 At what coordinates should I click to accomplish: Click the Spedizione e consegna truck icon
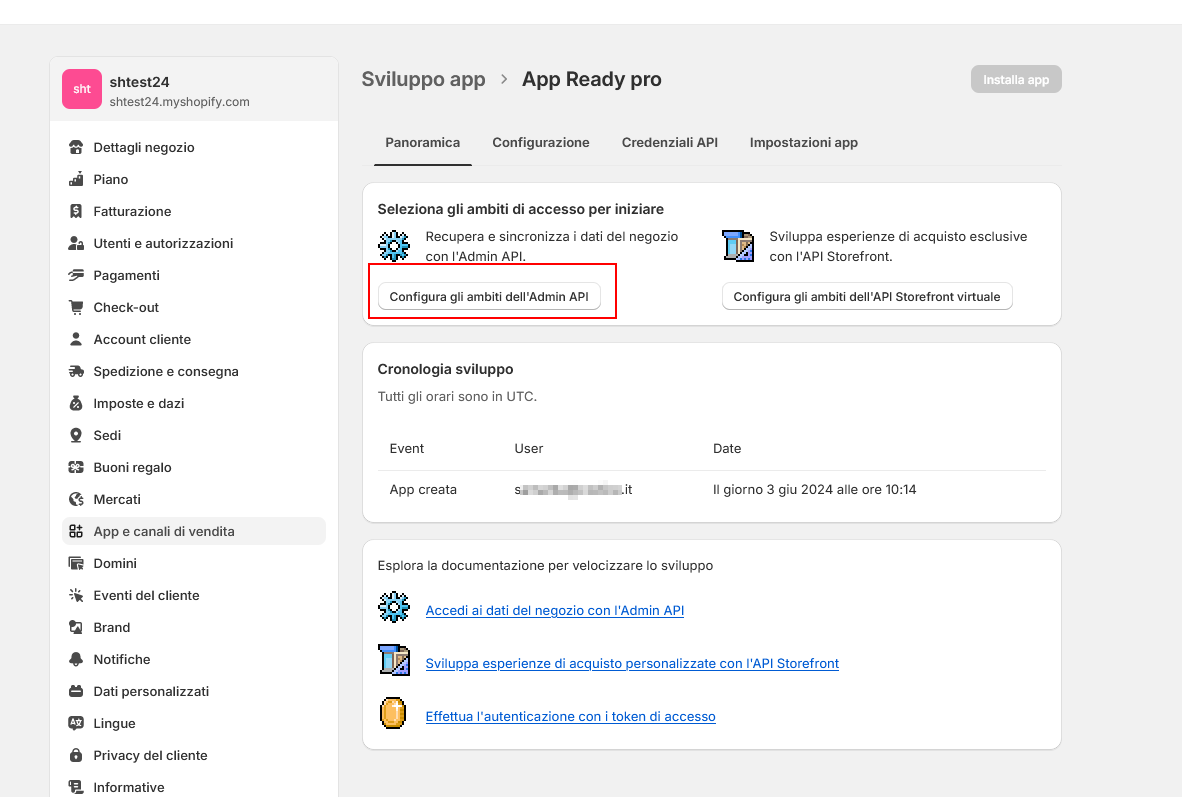(x=76, y=372)
